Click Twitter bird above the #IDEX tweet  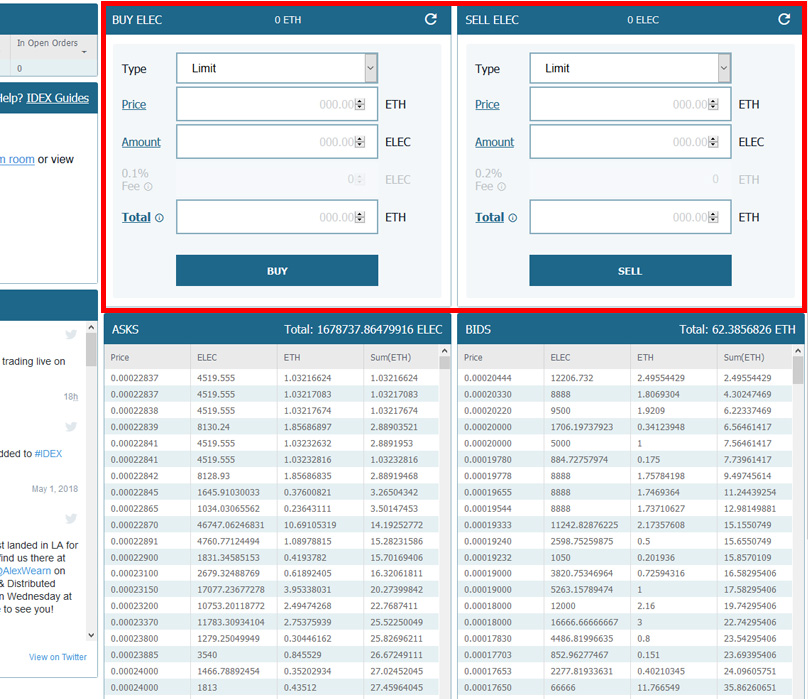coord(71,426)
